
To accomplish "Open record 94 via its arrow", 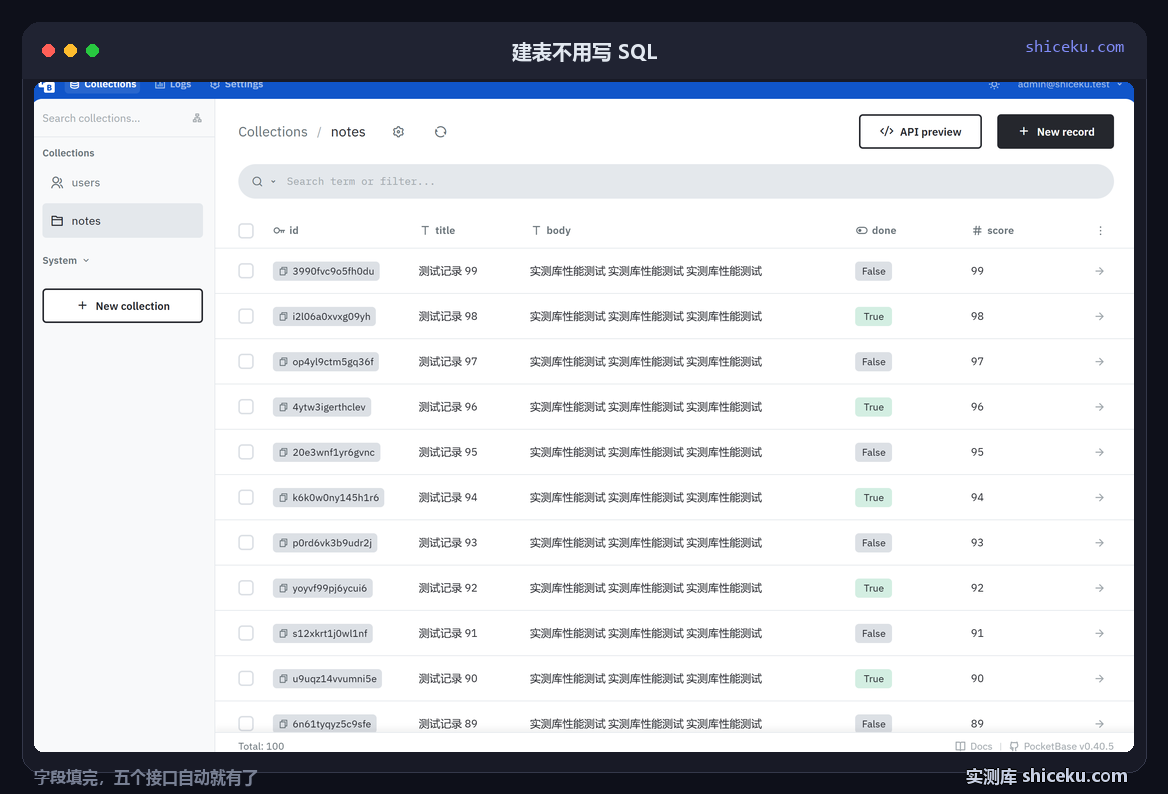I will [1099, 498].
